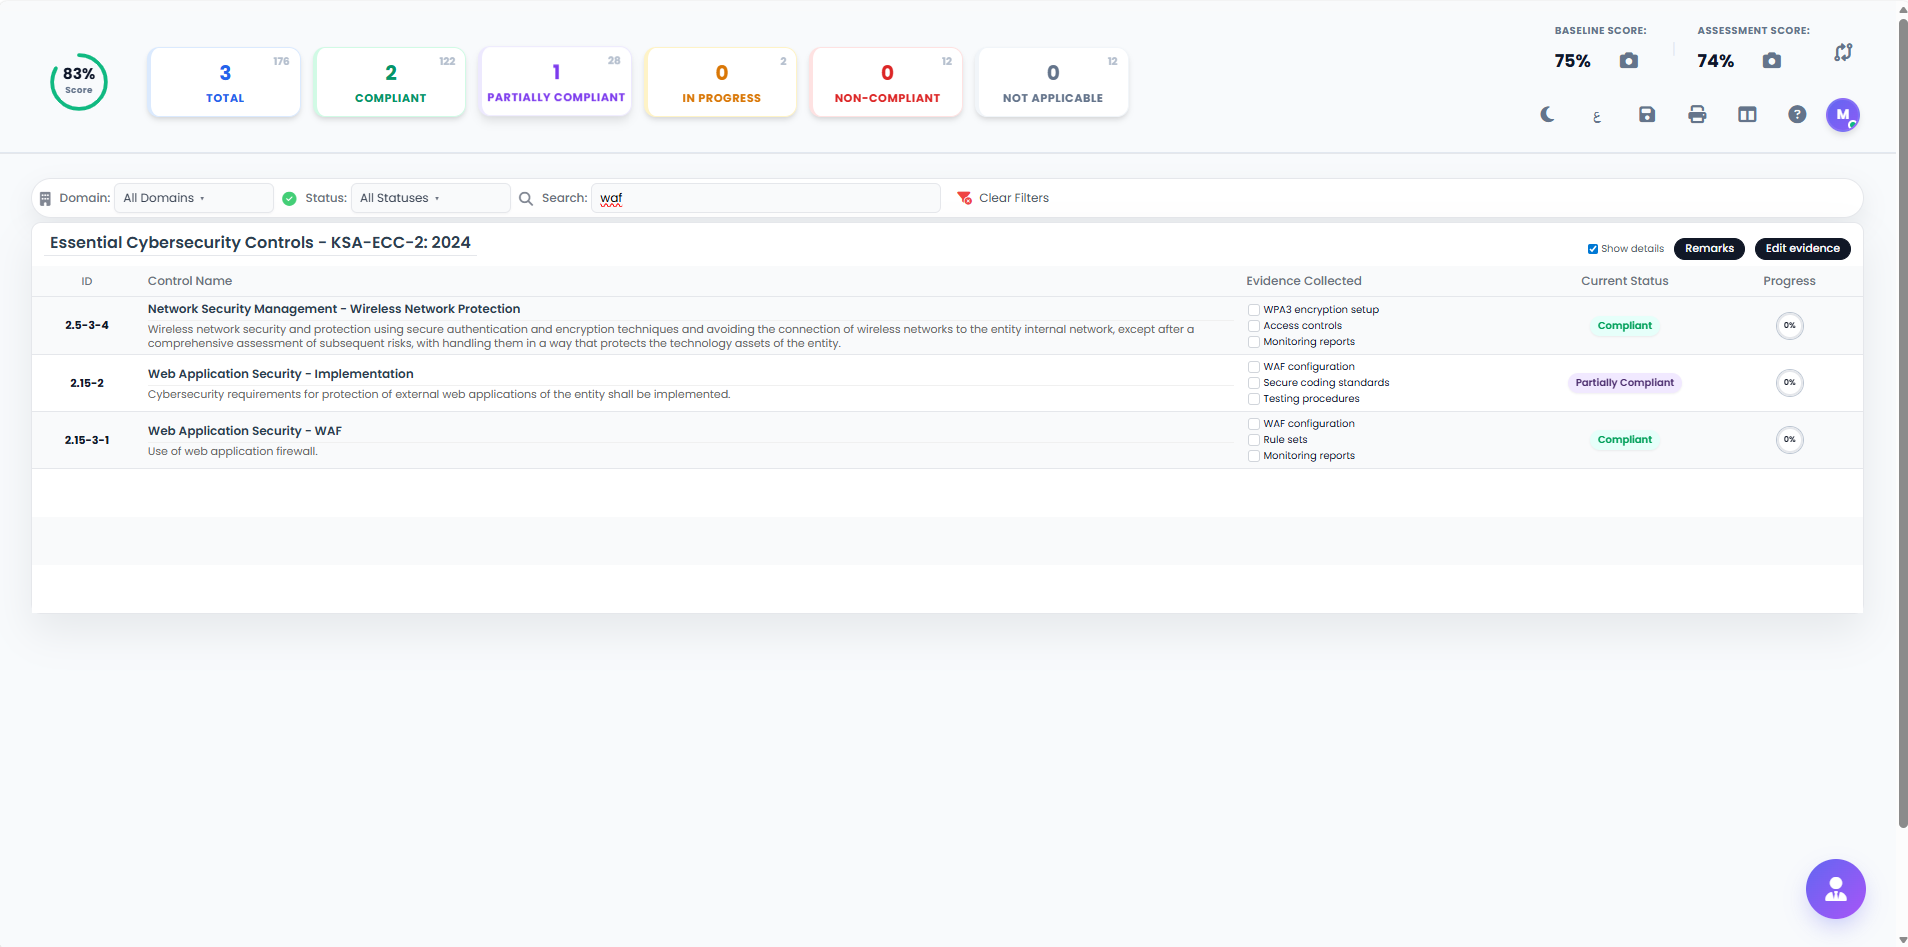This screenshot has height=947, width=1908.
Task: Toggle the columns layout icon
Action: click(1747, 115)
